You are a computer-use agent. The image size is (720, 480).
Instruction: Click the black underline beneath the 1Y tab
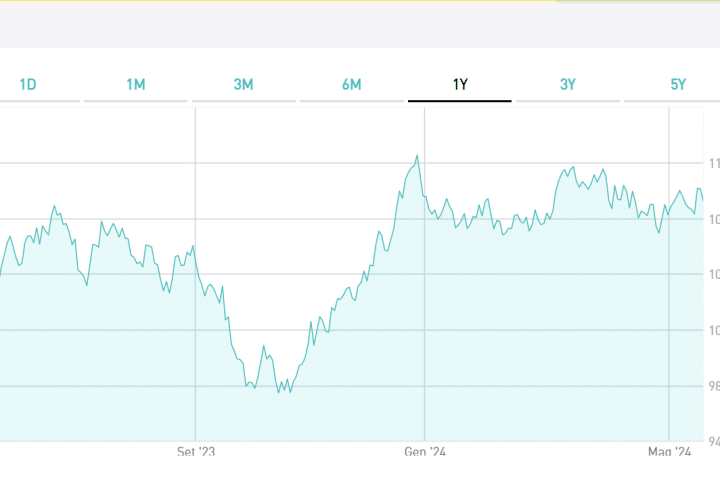tap(460, 101)
